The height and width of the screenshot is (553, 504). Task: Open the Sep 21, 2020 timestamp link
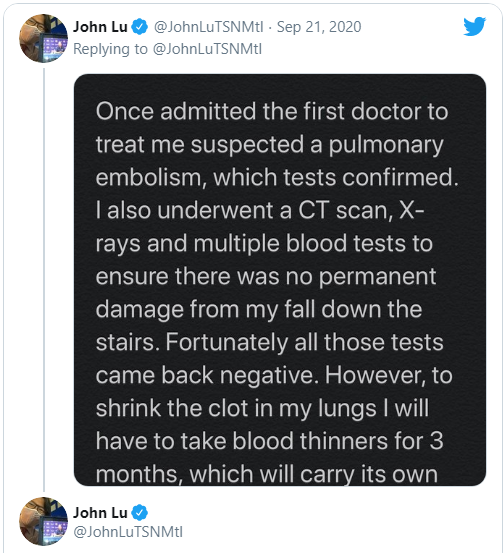tap(319, 27)
